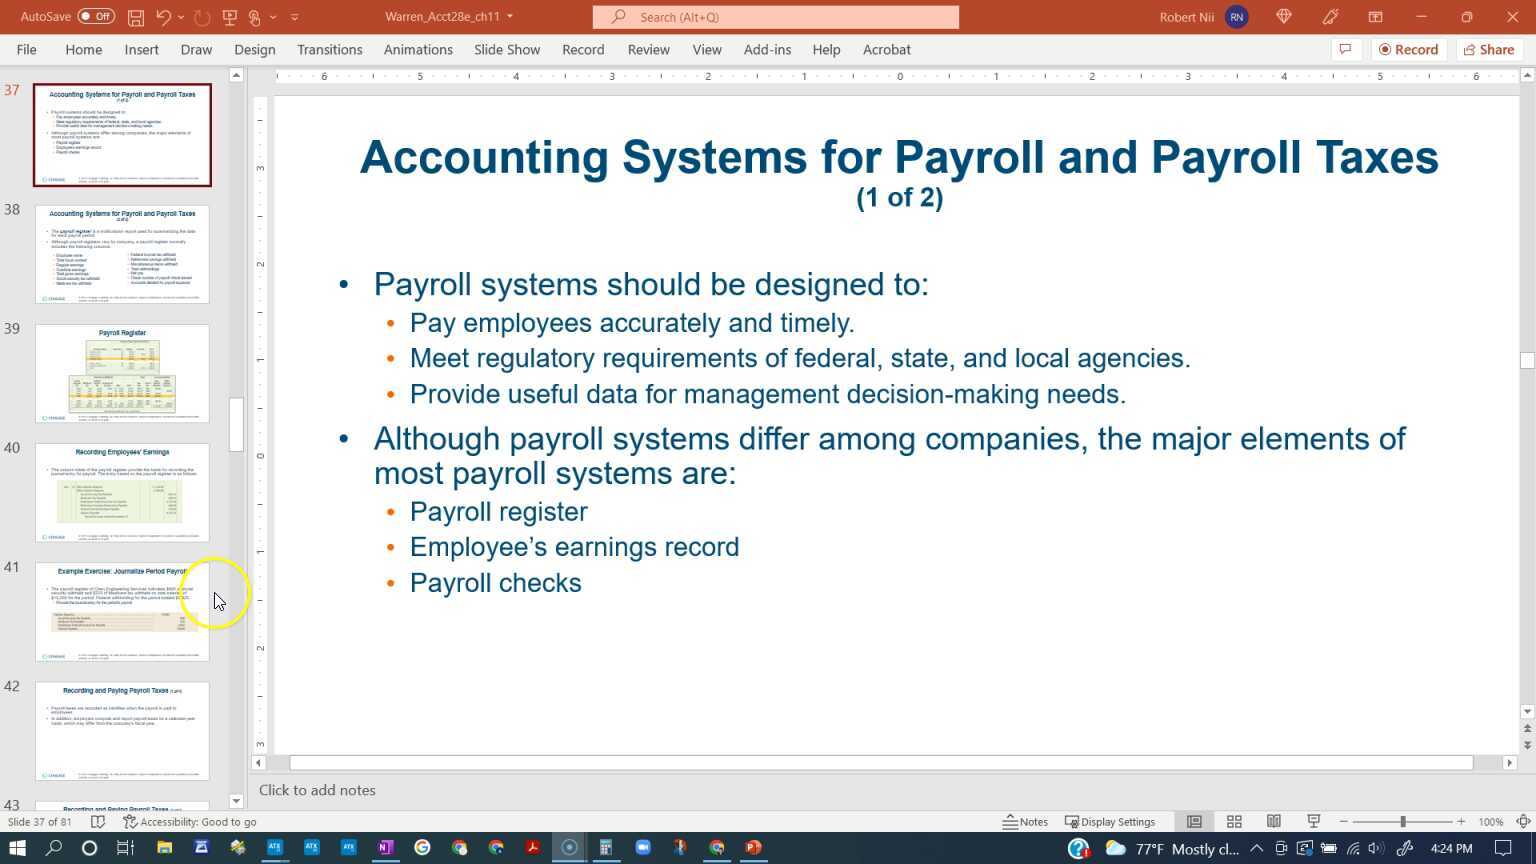Click the Share button
This screenshot has width=1536, height=864.
pos(1489,49)
